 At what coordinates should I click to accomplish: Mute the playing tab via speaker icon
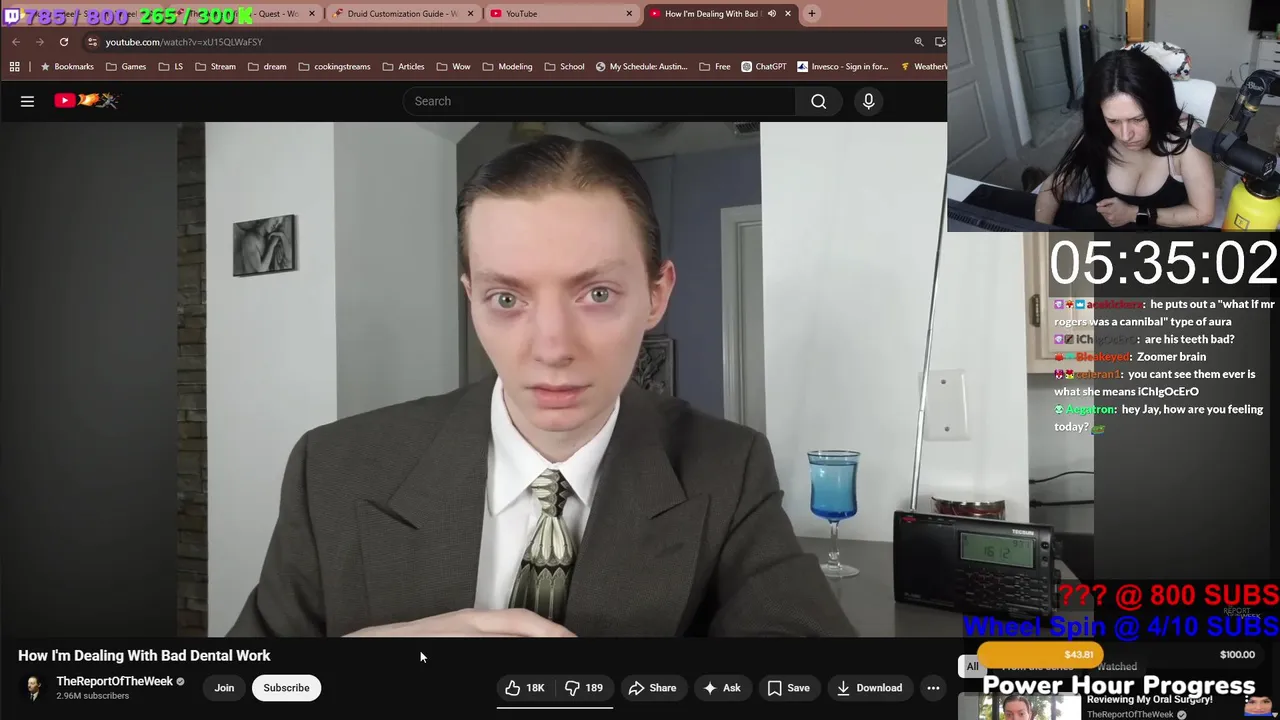click(x=771, y=14)
